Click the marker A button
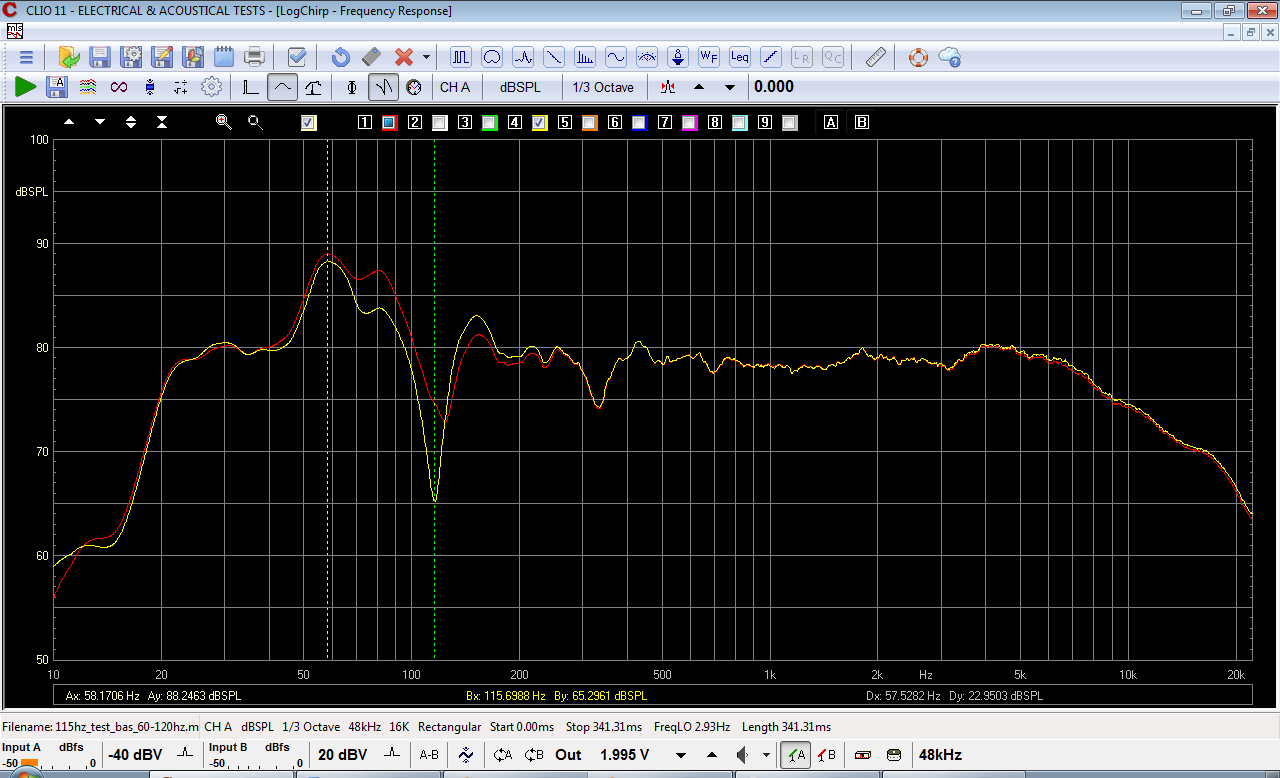Screen dimensions: 1280x778 (831, 123)
